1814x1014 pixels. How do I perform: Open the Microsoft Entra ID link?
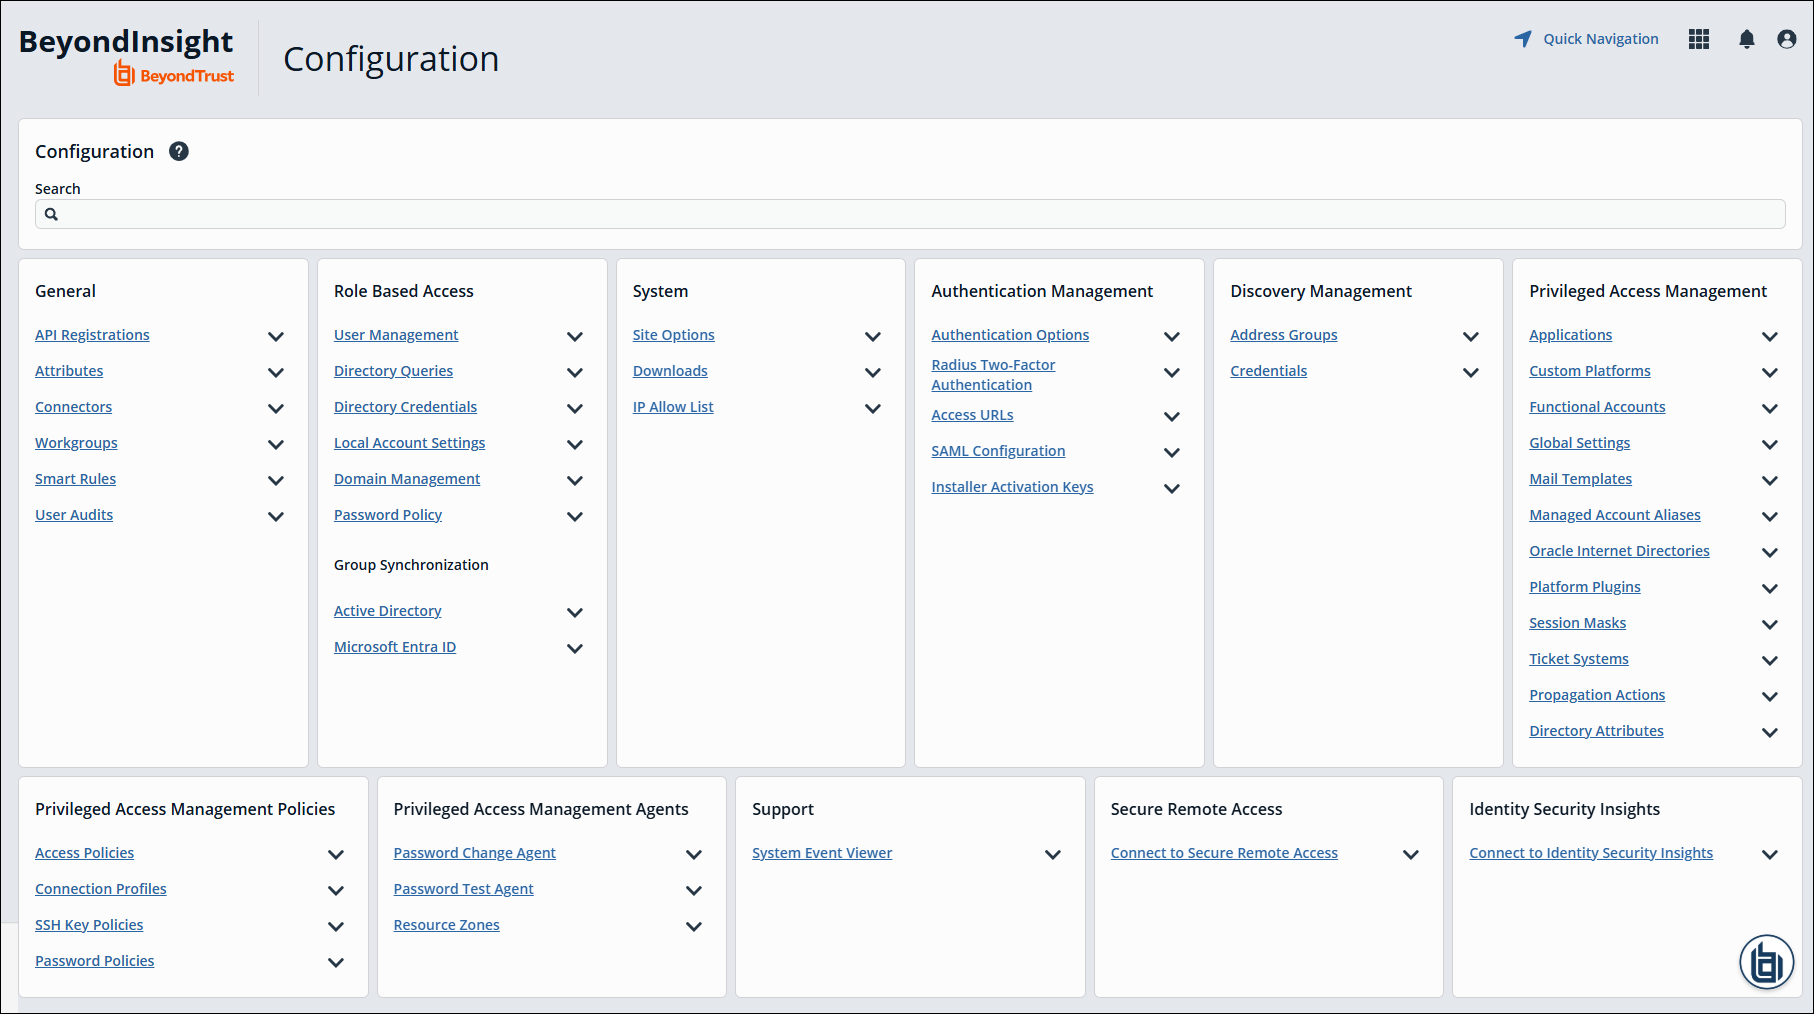click(395, 647)
